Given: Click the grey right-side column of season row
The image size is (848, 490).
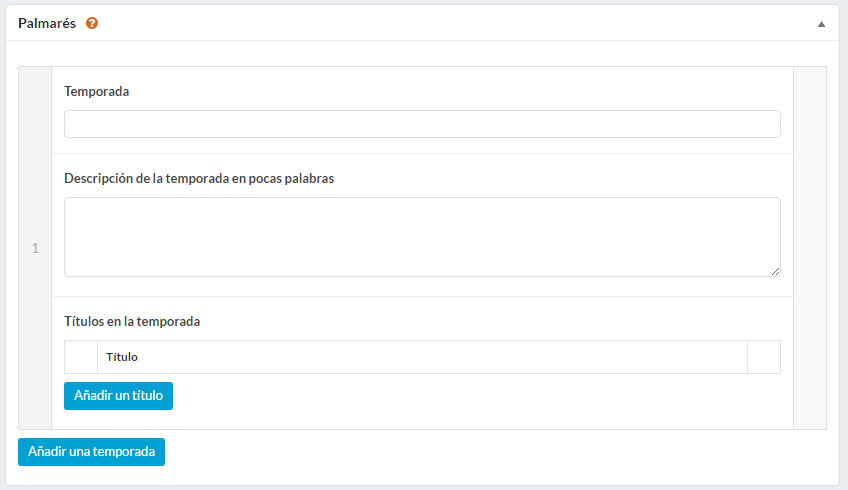Looking at the screenshot, I should click(810, 248).
